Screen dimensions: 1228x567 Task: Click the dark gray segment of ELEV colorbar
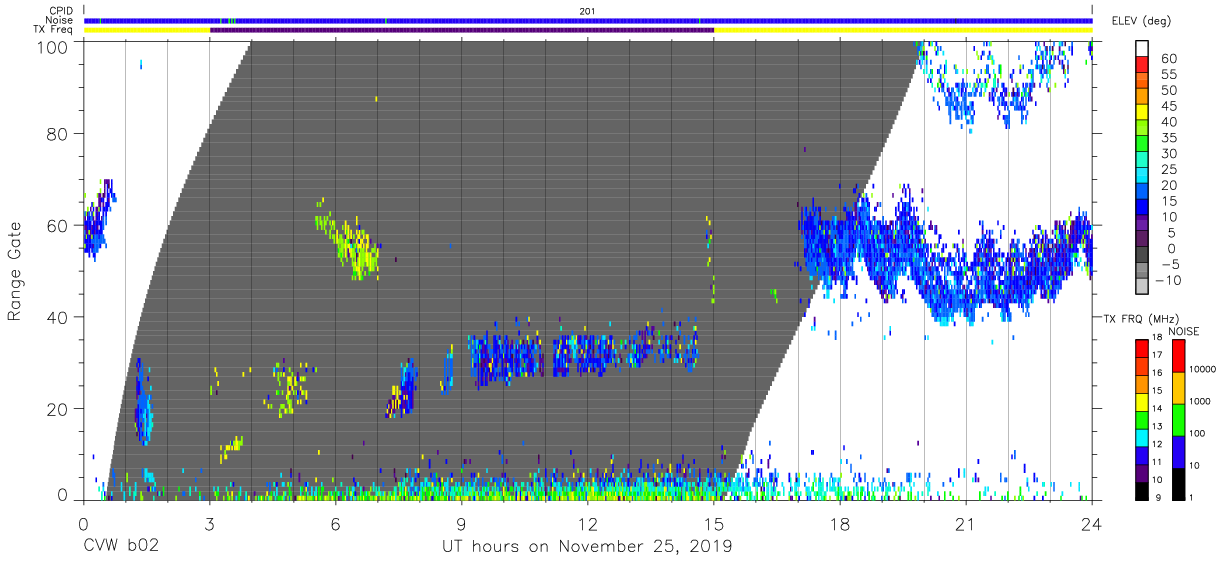tap(1144, 256)
